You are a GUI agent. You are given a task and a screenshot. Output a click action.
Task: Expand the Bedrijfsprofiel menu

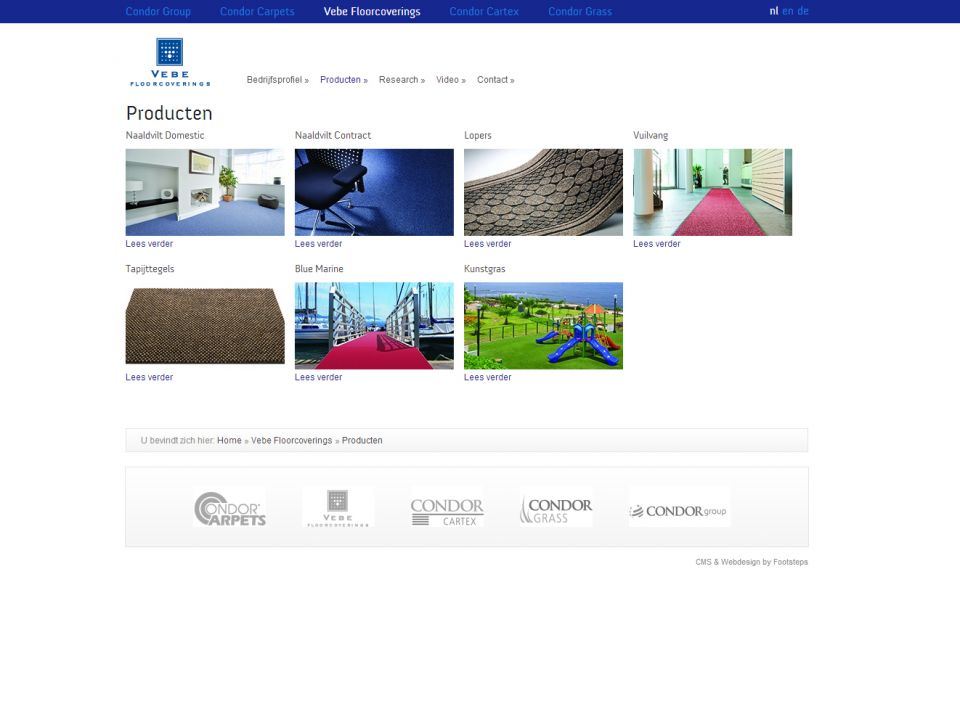pyautogui.click(x=277, y=80)
